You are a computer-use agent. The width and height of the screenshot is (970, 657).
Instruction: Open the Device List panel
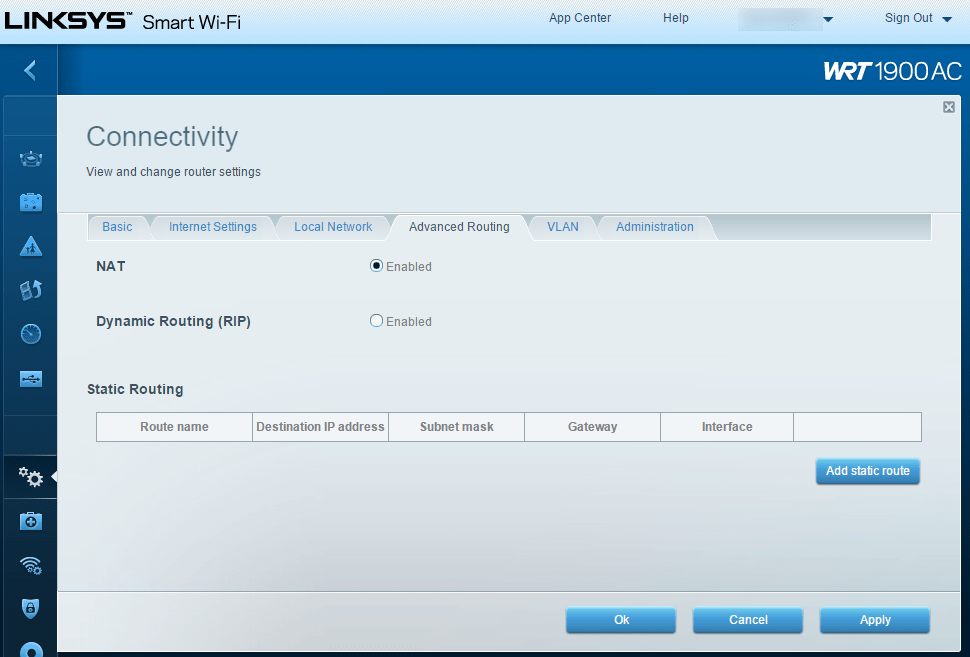pos(30,157)
